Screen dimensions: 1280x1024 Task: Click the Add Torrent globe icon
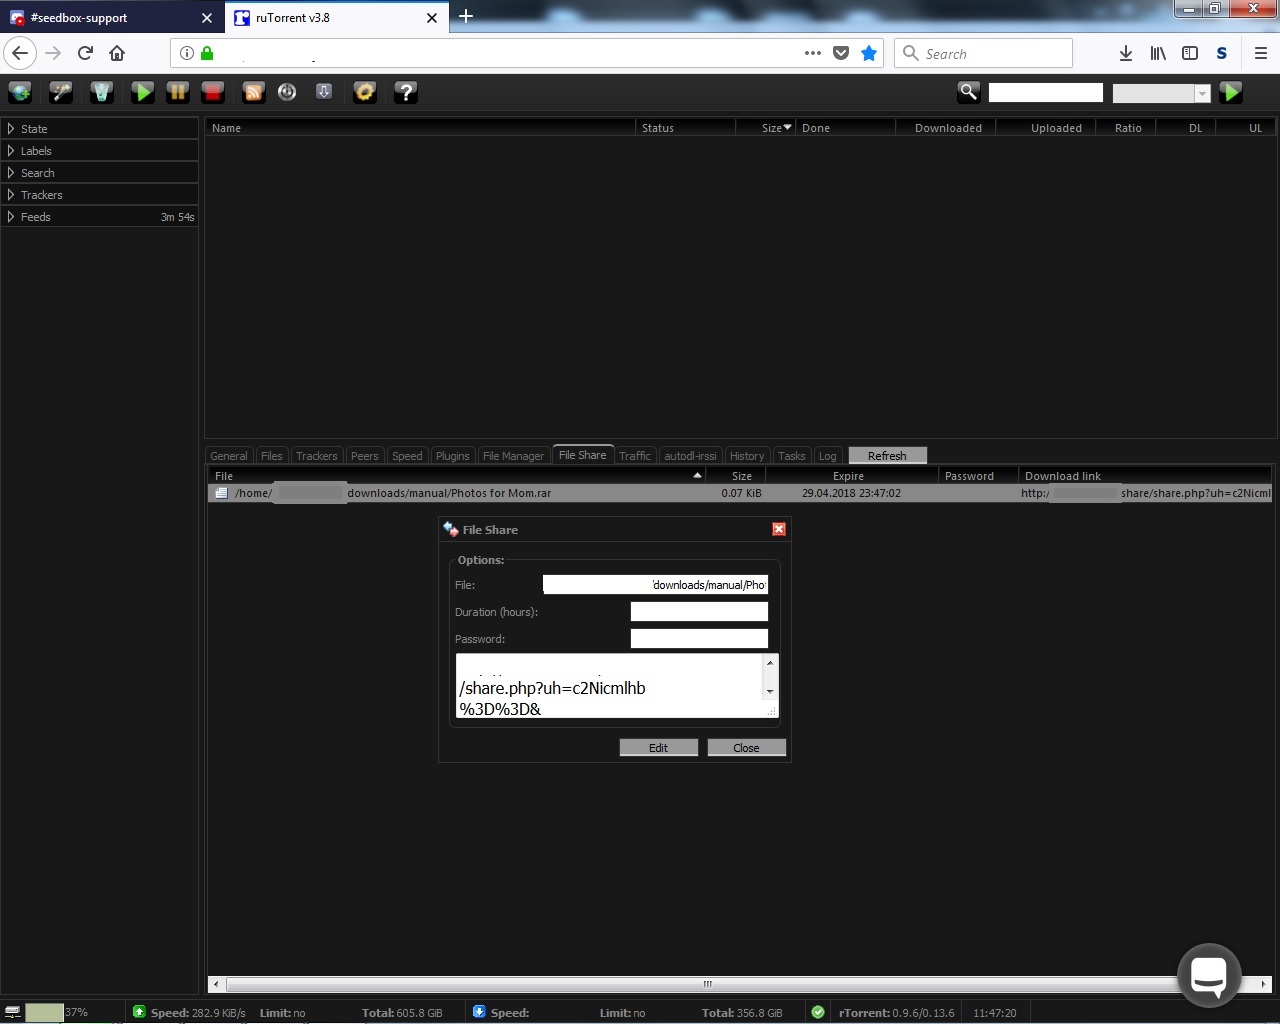coord(20,92)
